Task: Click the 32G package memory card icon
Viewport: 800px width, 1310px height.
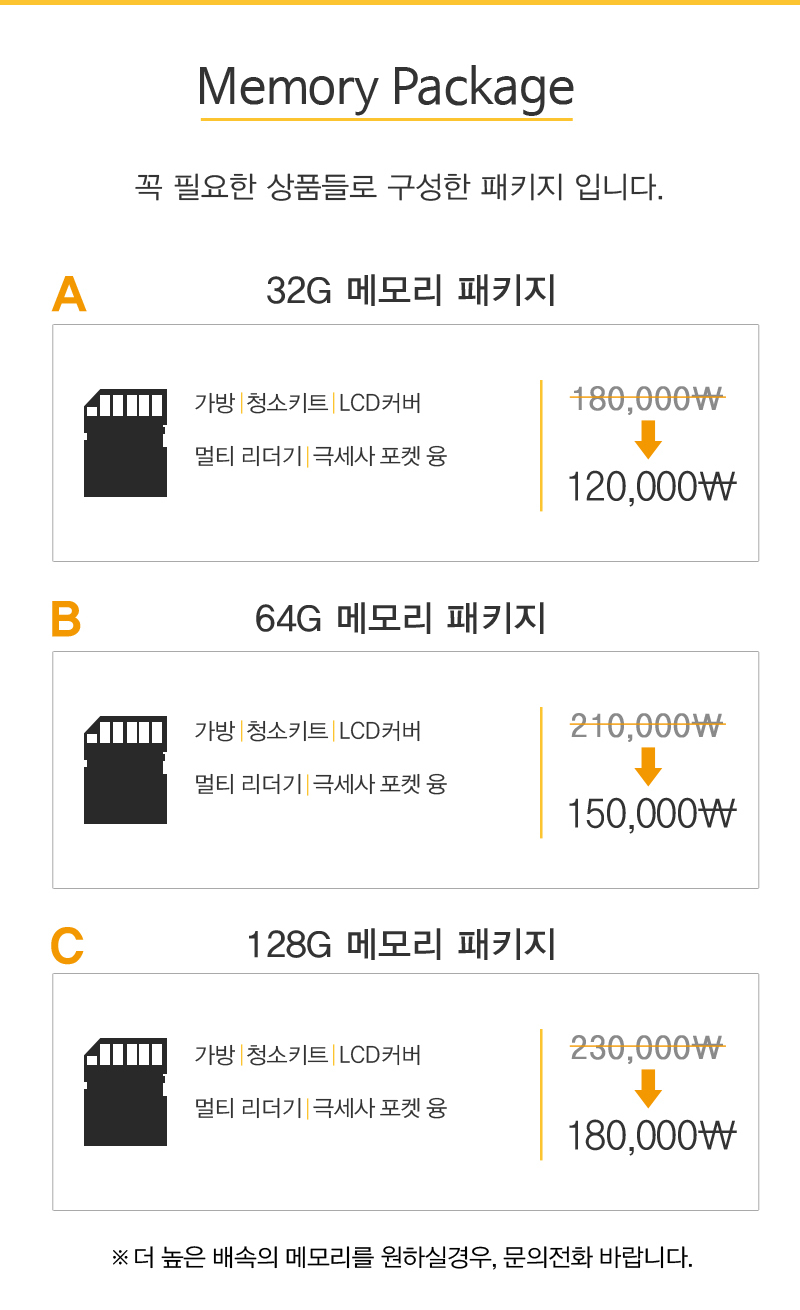Action: pyautogui.click(x=125, y=443)
